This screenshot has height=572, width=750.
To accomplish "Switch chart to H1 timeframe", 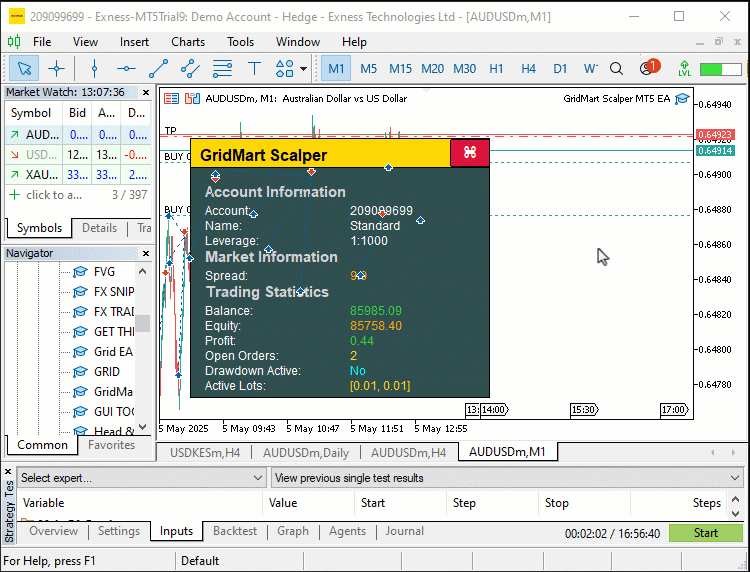I will (496, 69).
